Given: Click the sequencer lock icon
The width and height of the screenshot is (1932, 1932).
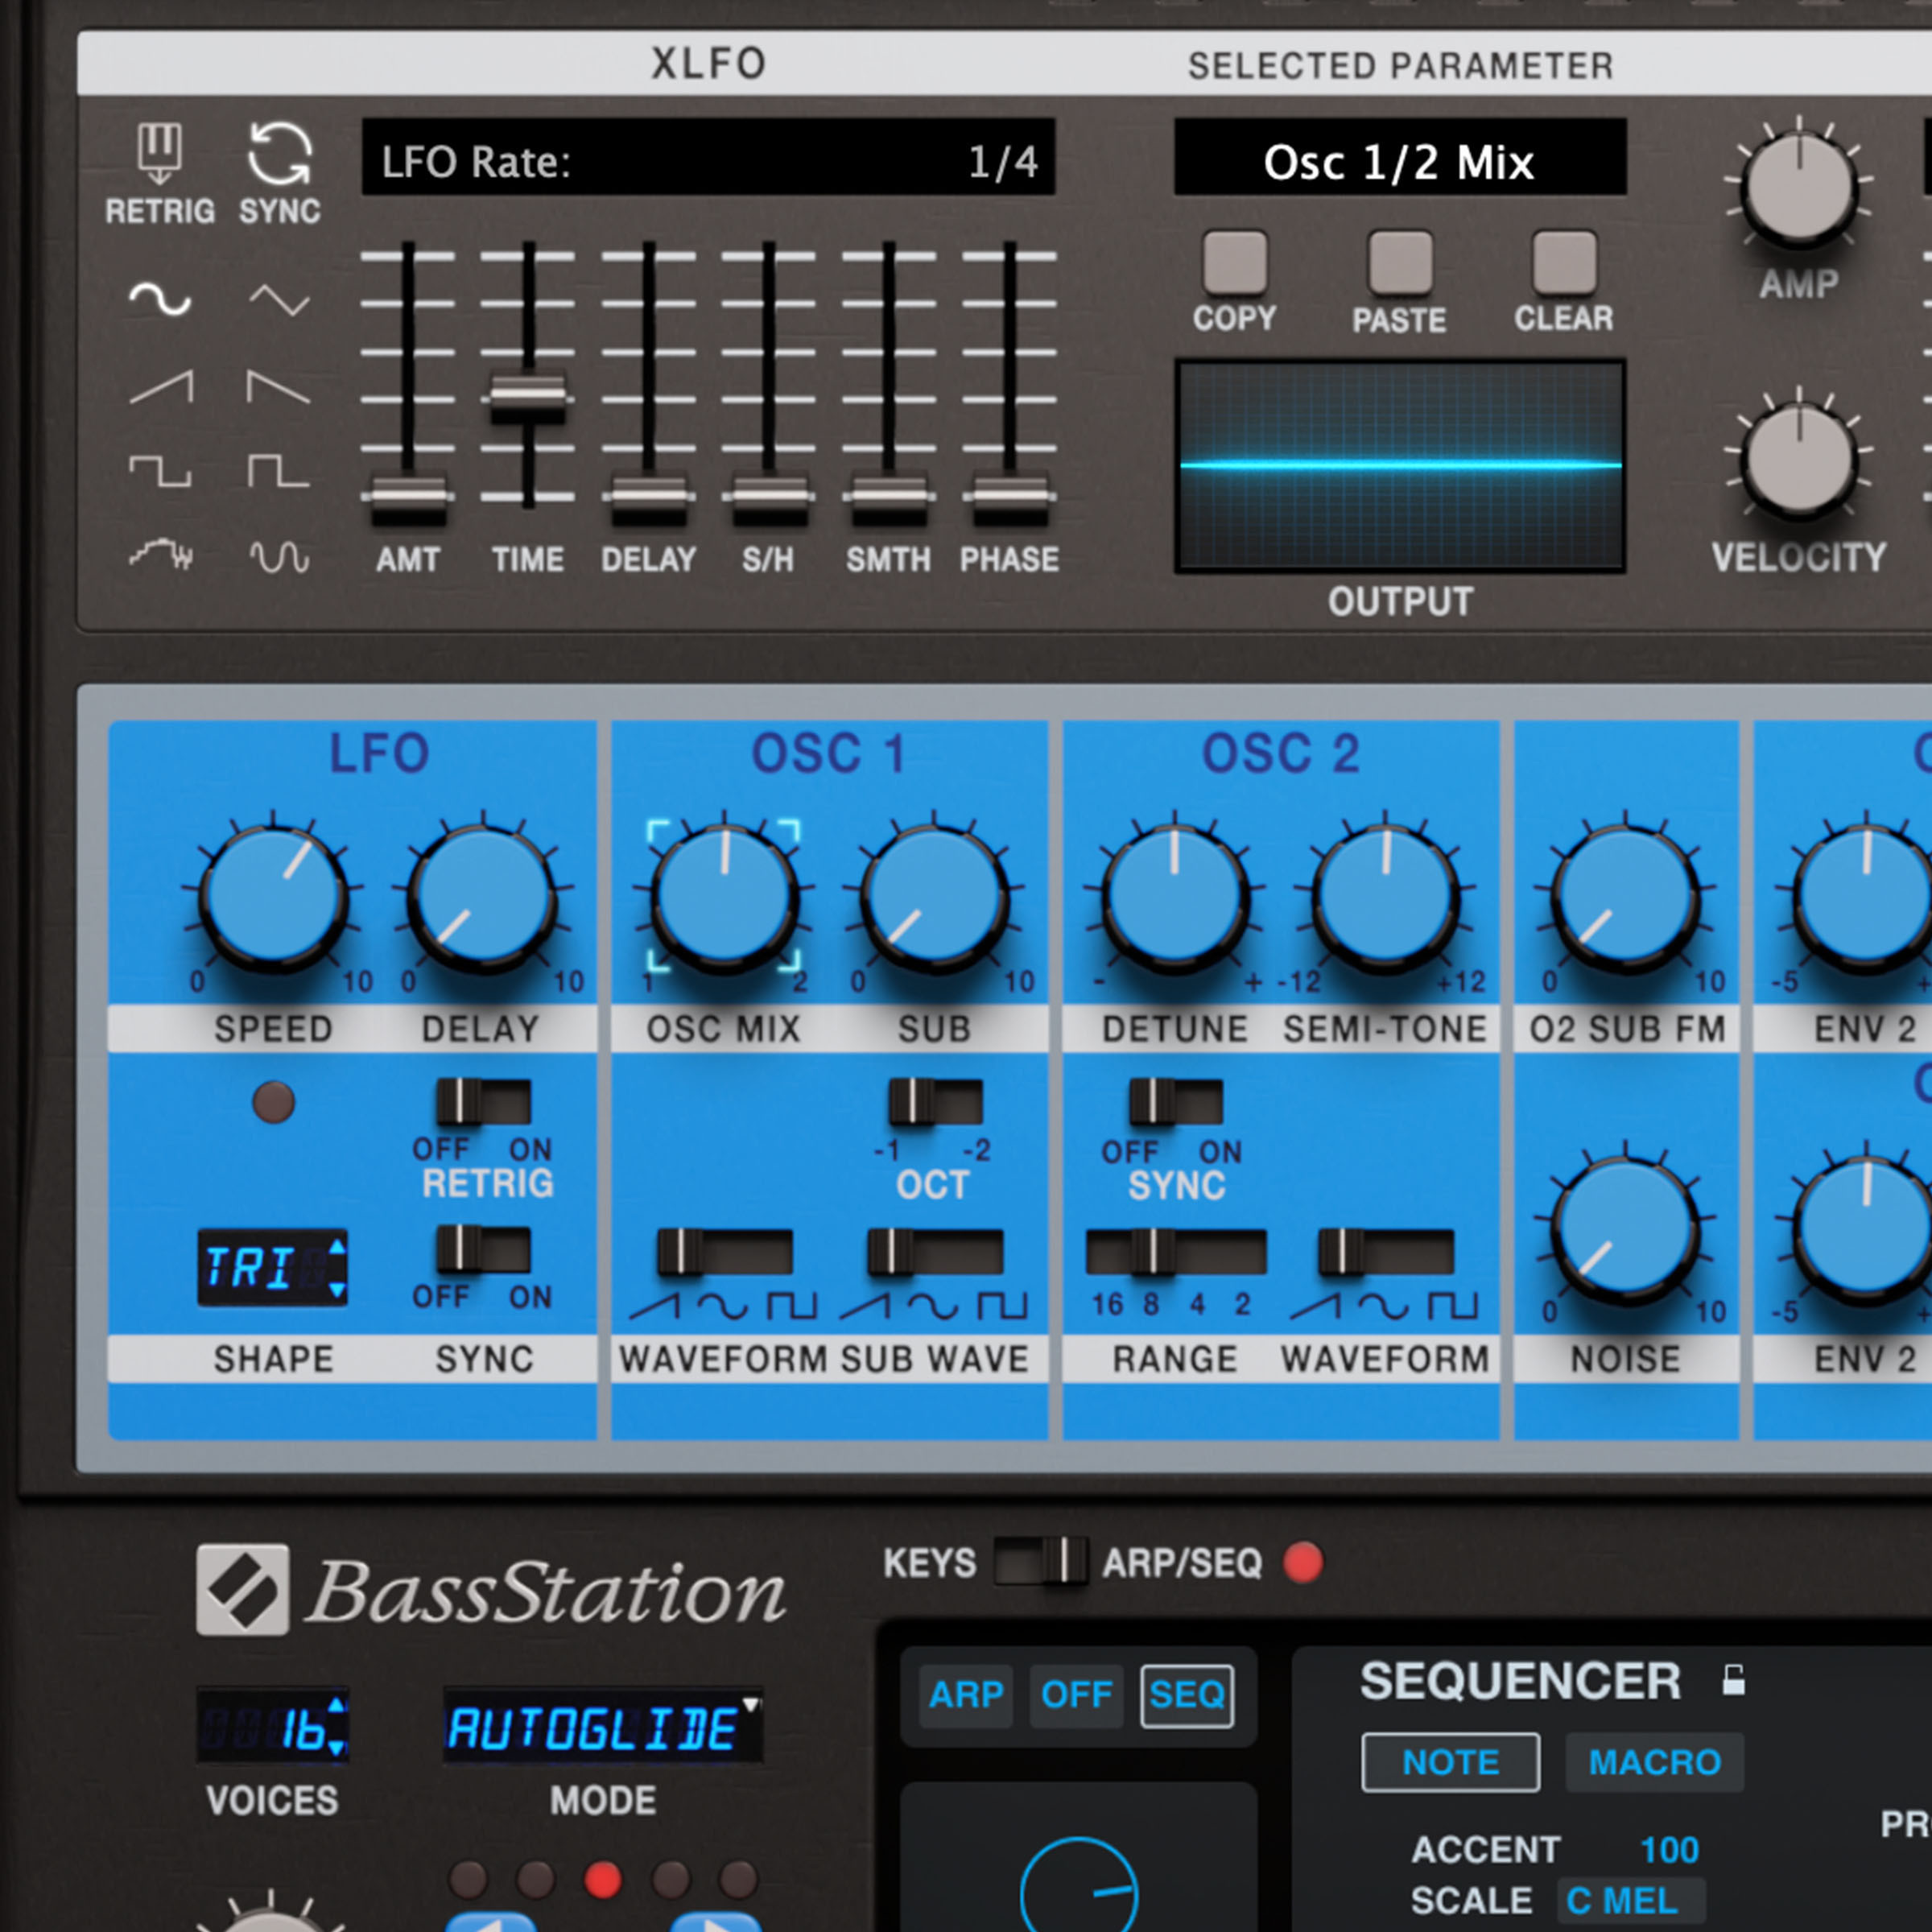Looking at the screenshot, I should click(1734, 1681).
